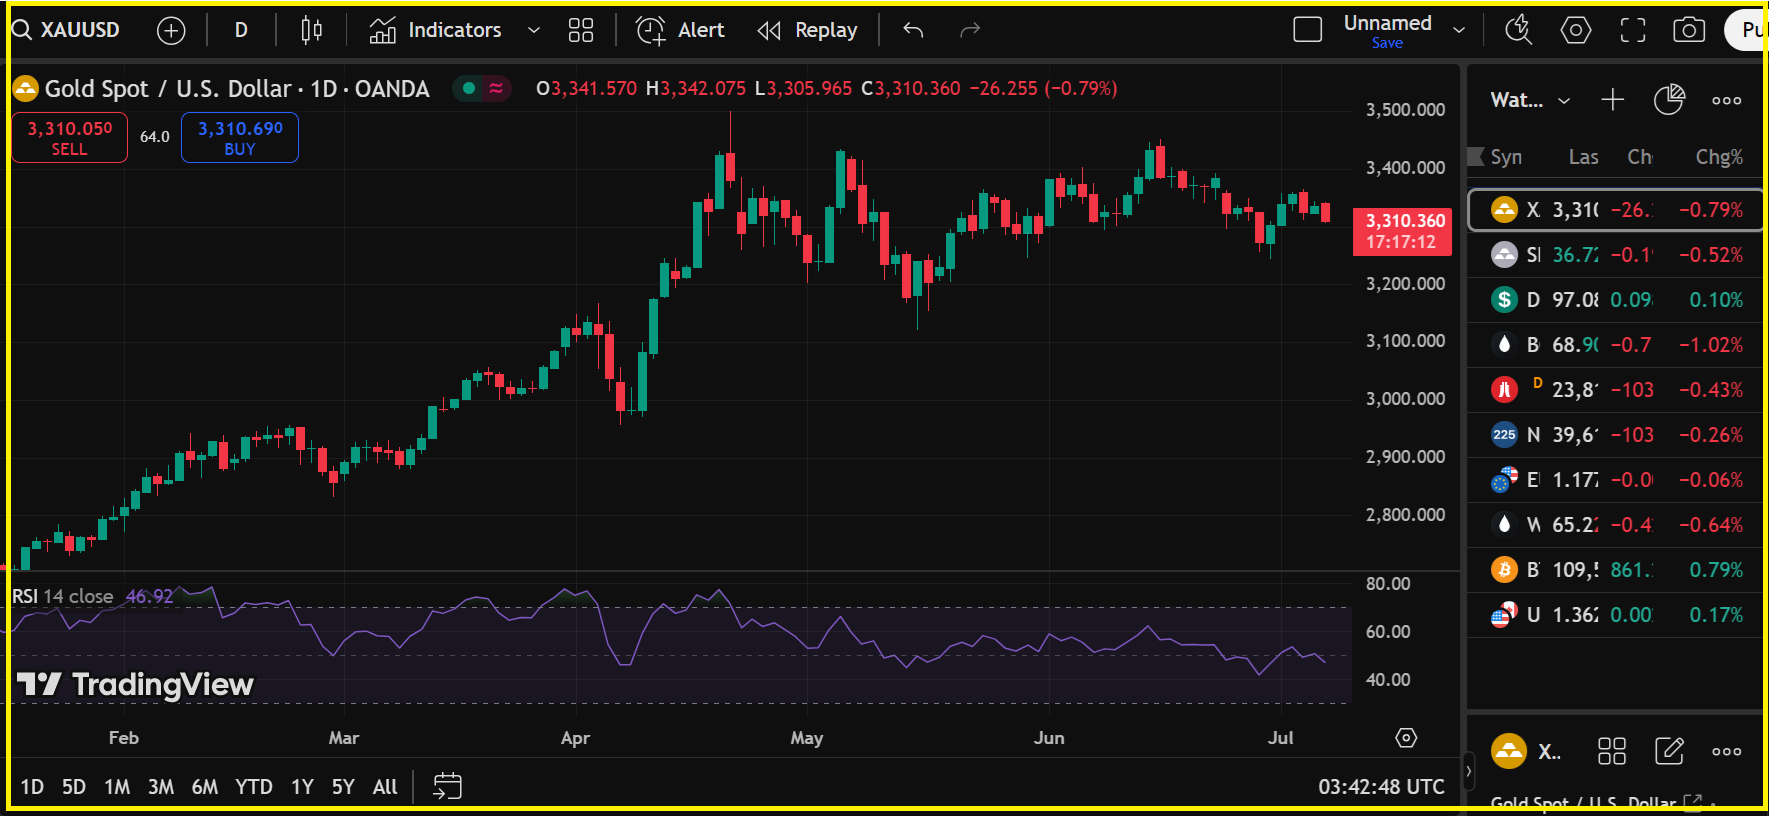Take a chart snapshot with camera icon
The height and width of the screenshot is (816, 1769).
pyautogui.click(x=1689, y=31)
